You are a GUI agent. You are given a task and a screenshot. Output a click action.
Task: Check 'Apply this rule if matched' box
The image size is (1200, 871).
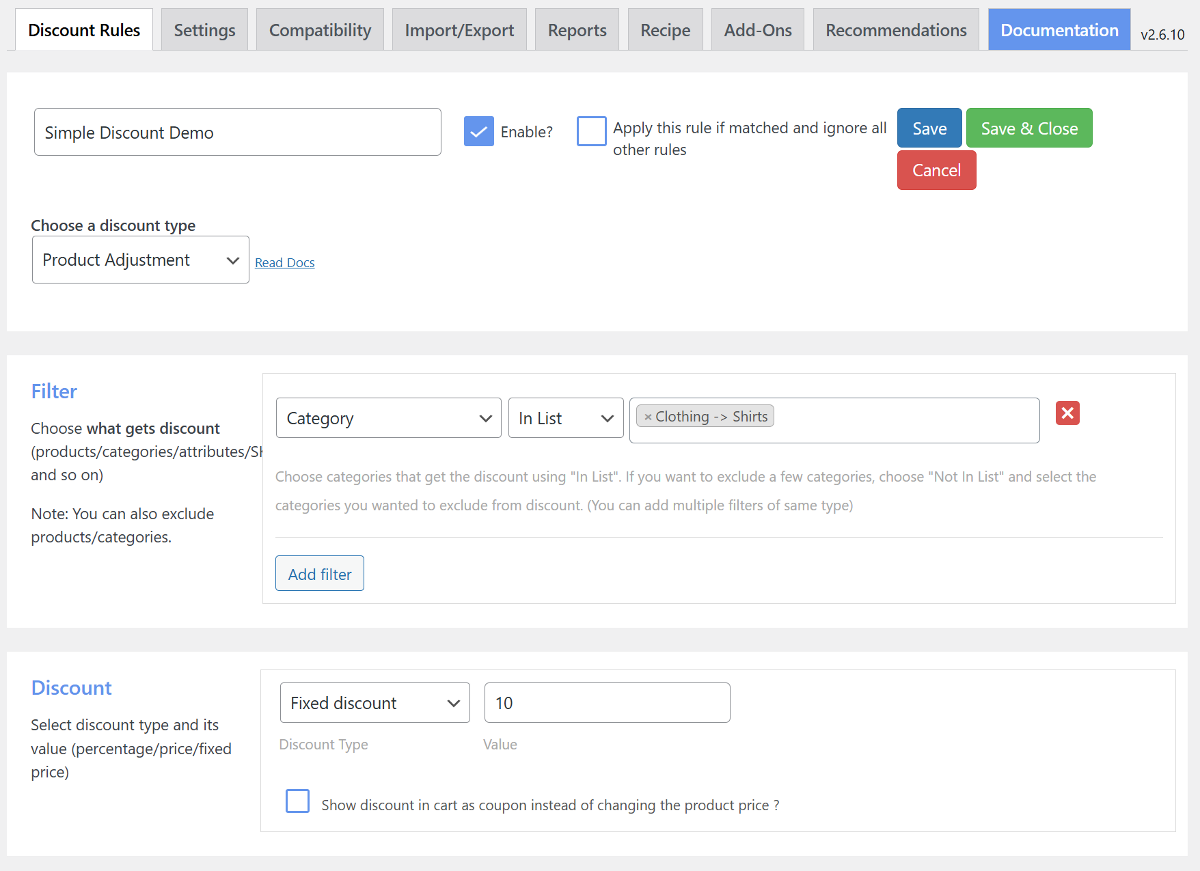(592, 131)
